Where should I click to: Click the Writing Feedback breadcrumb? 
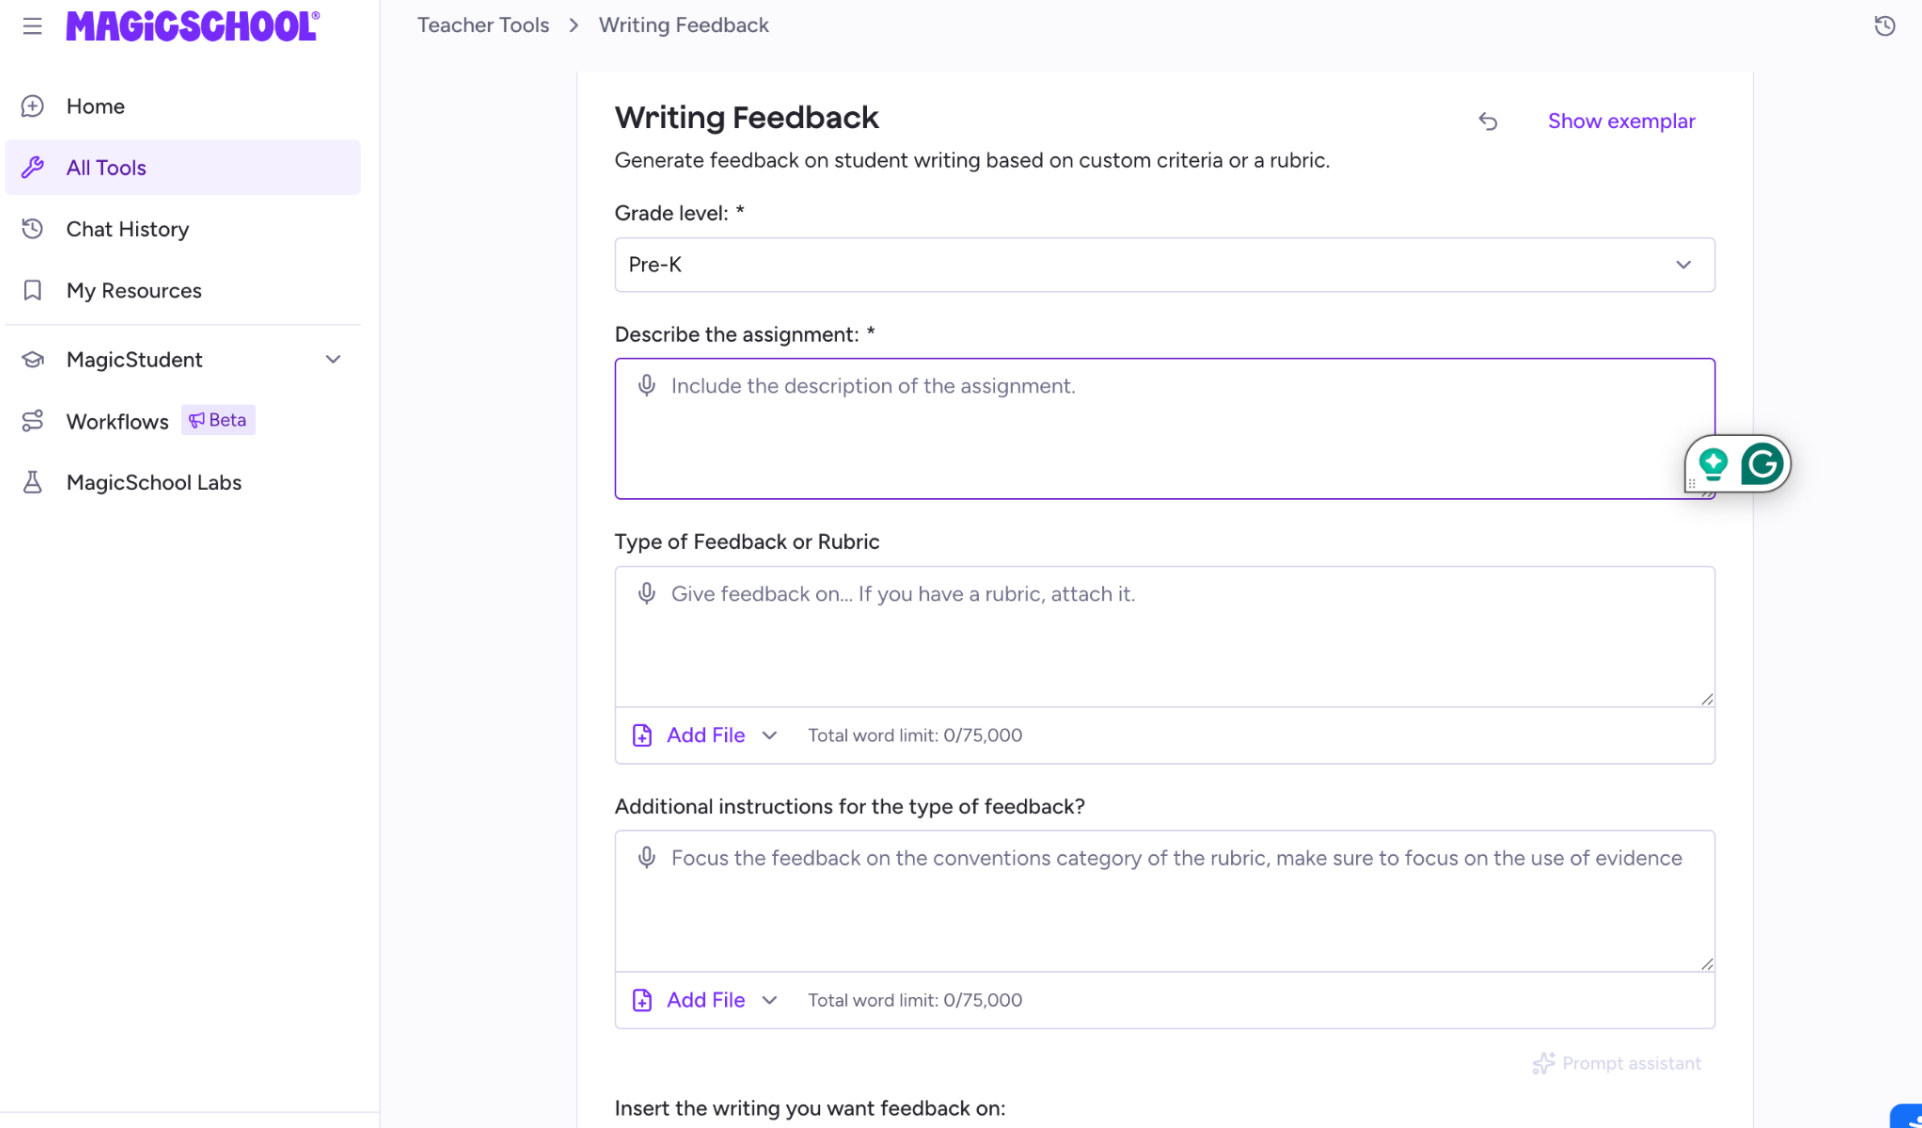684,25
